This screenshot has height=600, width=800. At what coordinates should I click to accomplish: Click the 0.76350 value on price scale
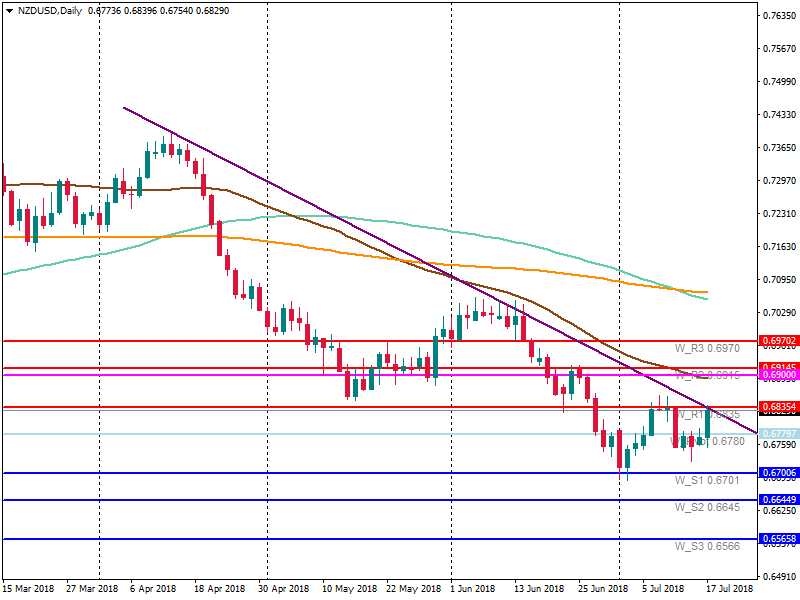coord(778,16)
